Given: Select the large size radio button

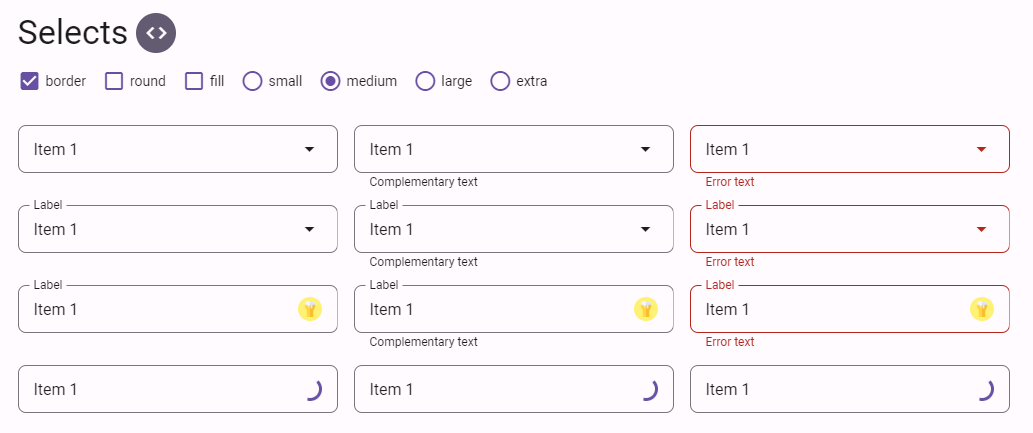Looking at the screenshot, I should pyautogui.click(x=426, y=82).
